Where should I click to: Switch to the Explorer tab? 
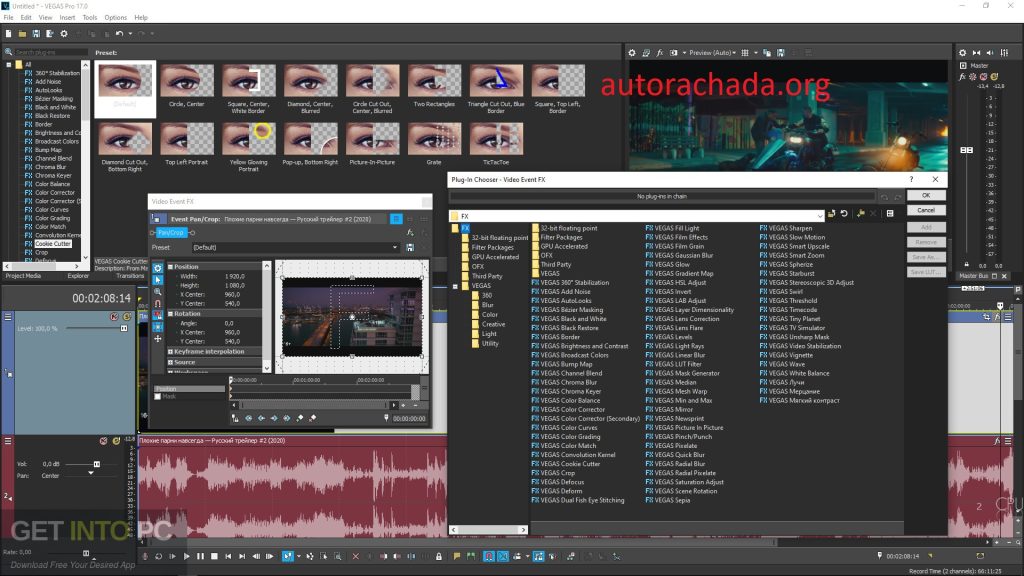click(x=78, y=276)
